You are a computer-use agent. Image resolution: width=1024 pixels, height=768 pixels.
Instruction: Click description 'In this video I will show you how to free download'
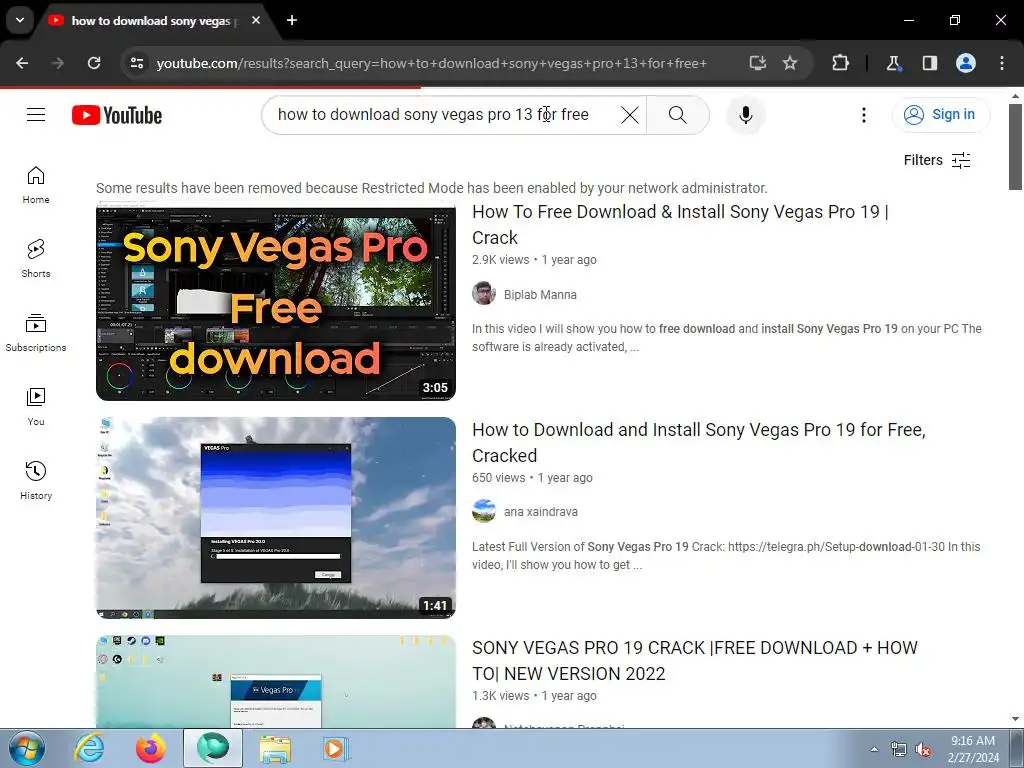tap(727, 338)
